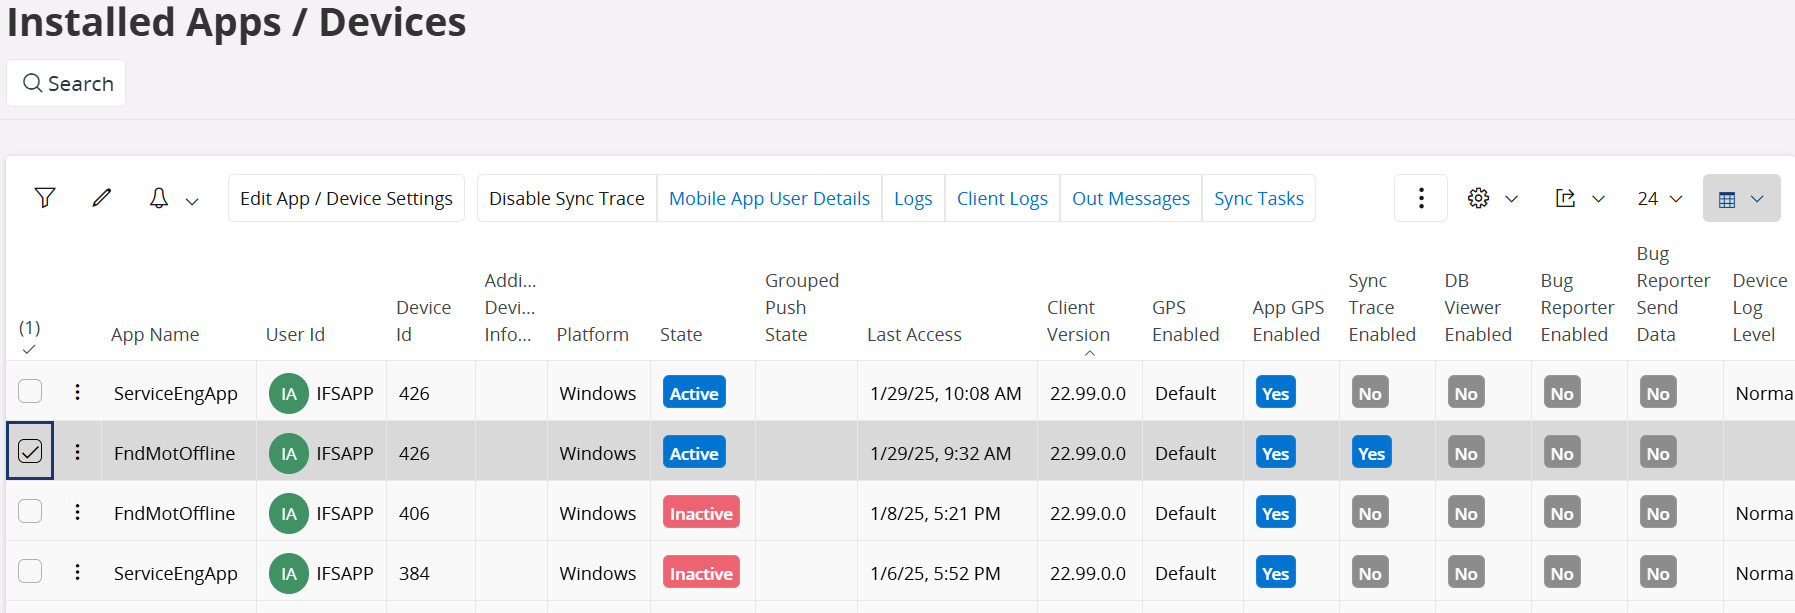This screenshot has height=613, width=1795.
Task: Uncheck the selected FndMotOffline row checkbox
Action: coord(30,451)
